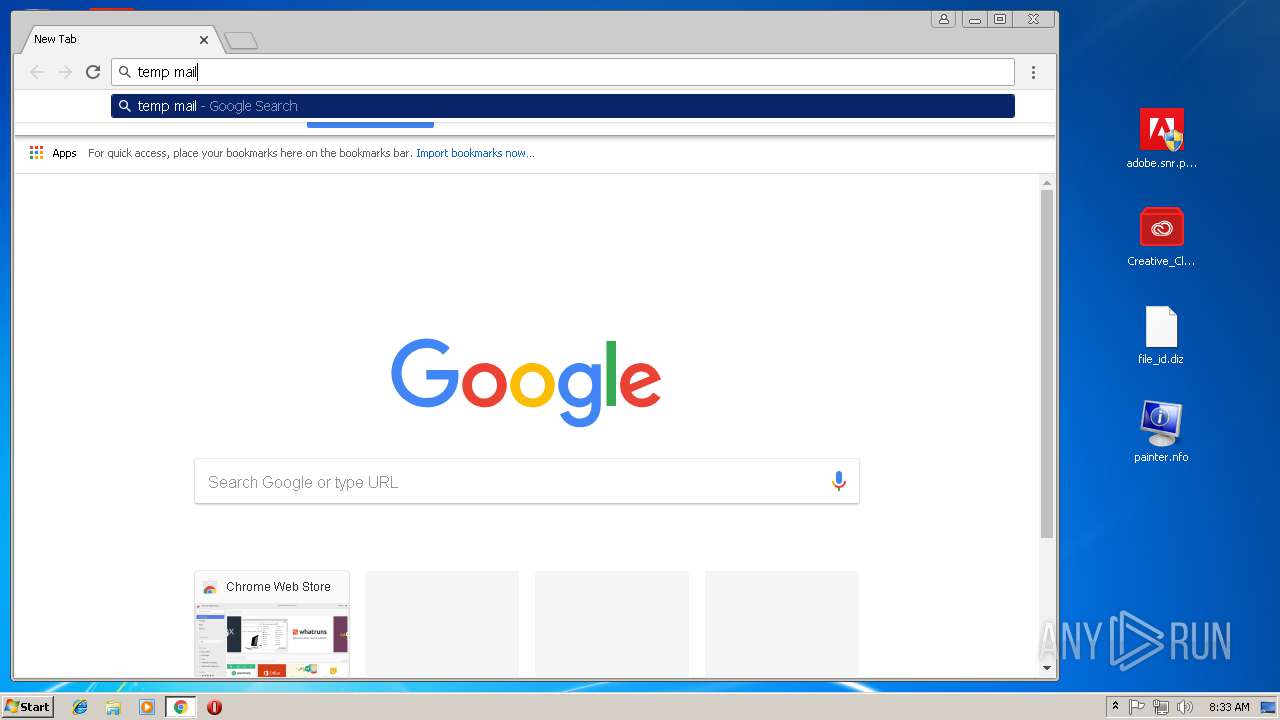Launch Internet Explorer from taskbar
1280x720 pixels.
point(80,707)
